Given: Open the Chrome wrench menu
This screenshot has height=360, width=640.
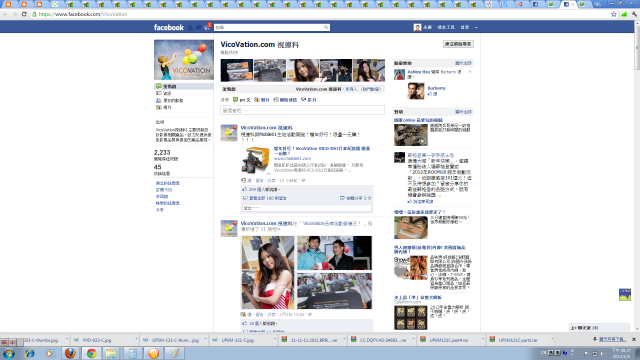Looking at the screenshot, I should [x=634, y=14].
